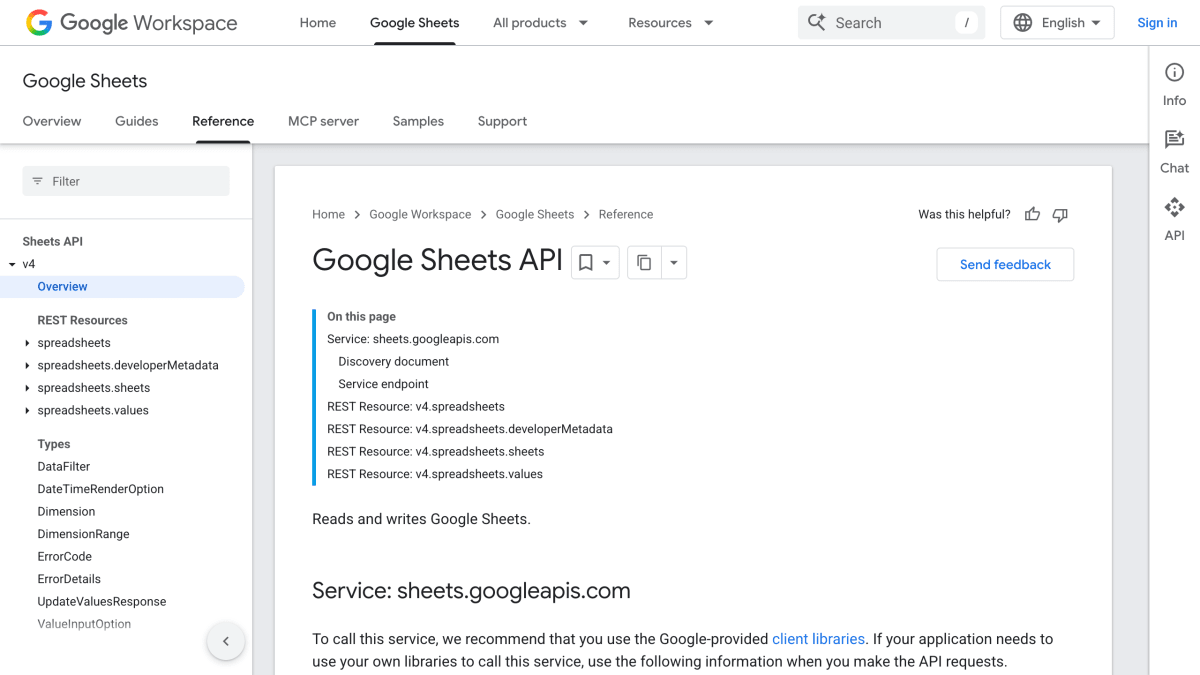Click the Google Sheets breadcrumb link
The width and height of the screenshot is (1200, 675).
[535, 214]
